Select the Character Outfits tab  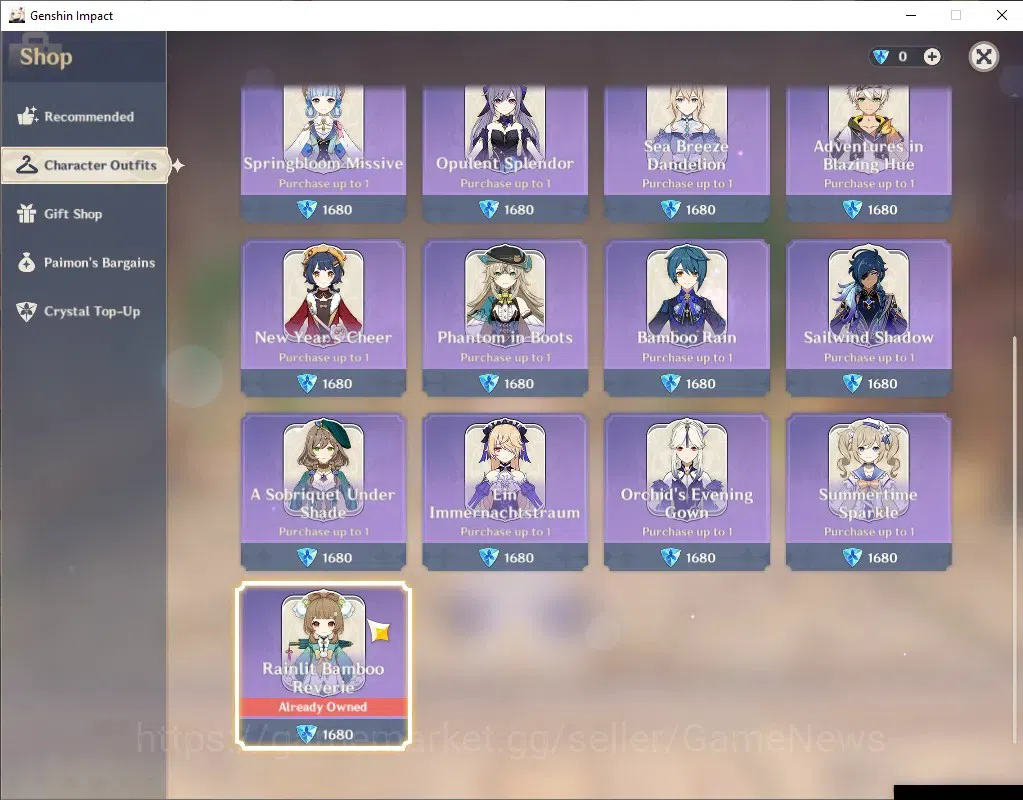coord(85,165)
